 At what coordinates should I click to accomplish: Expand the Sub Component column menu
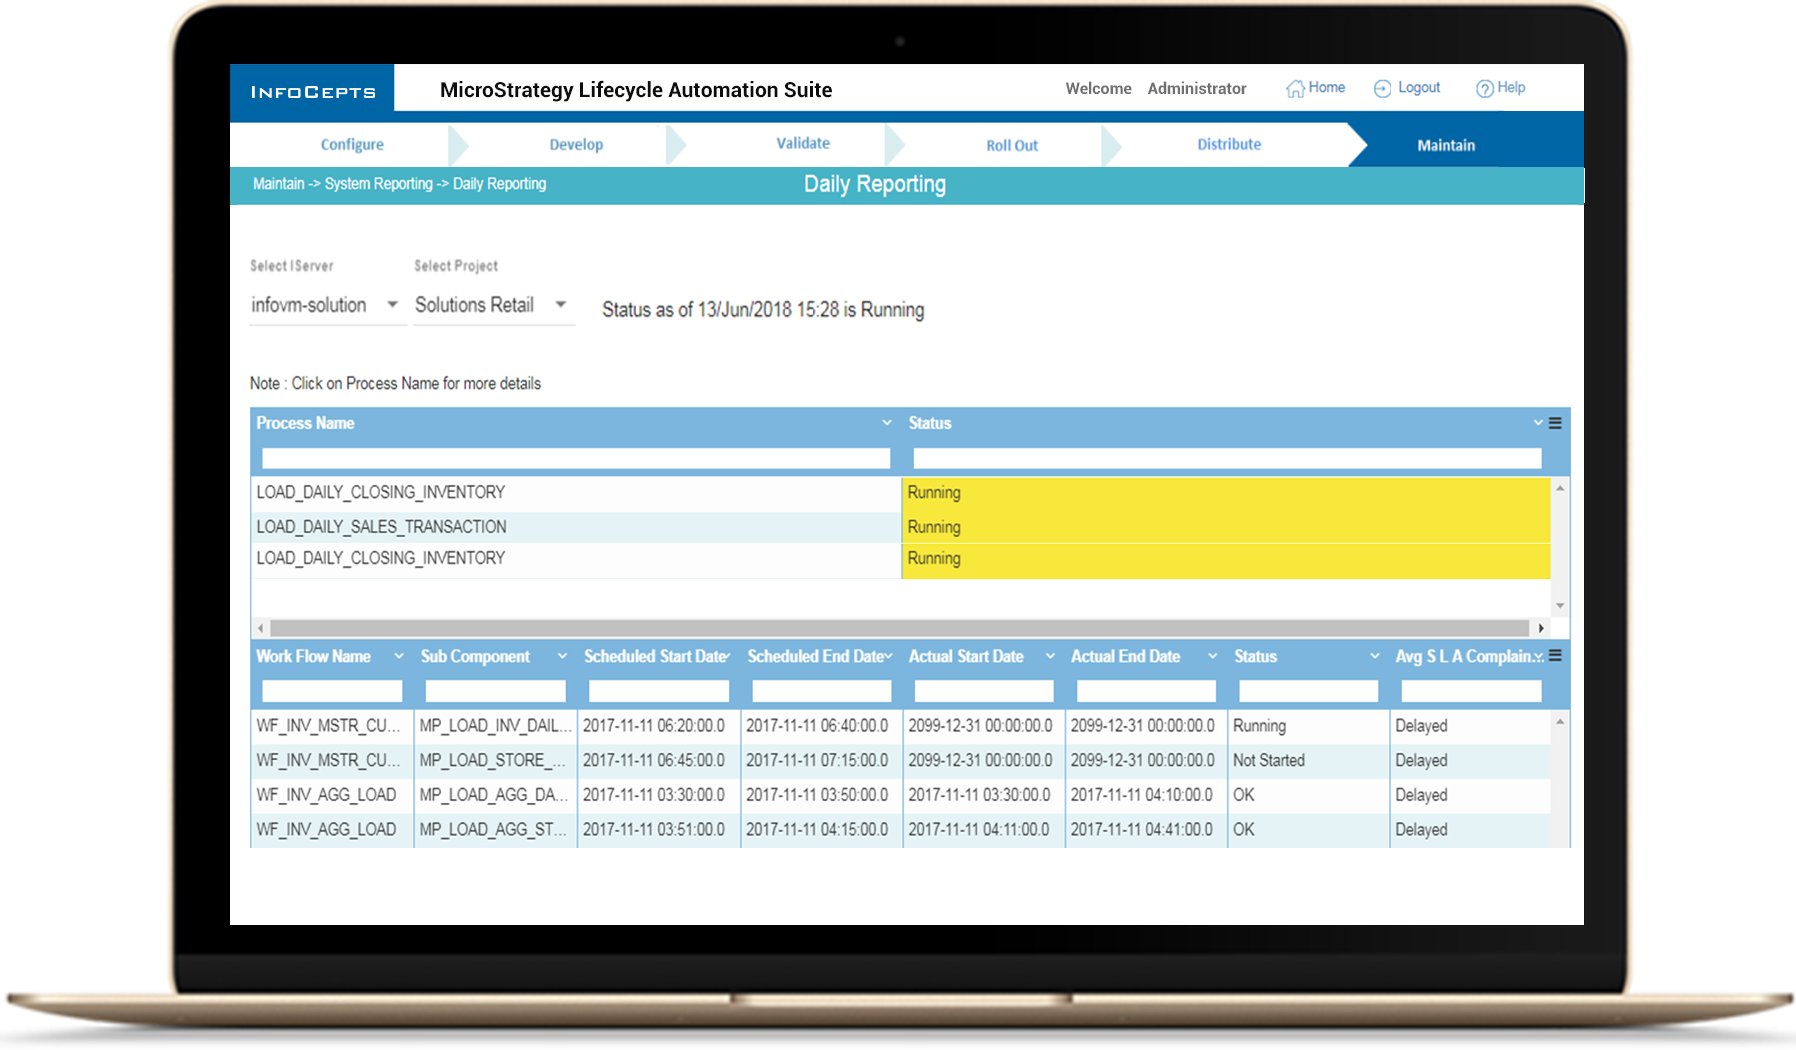coord(562,656)
